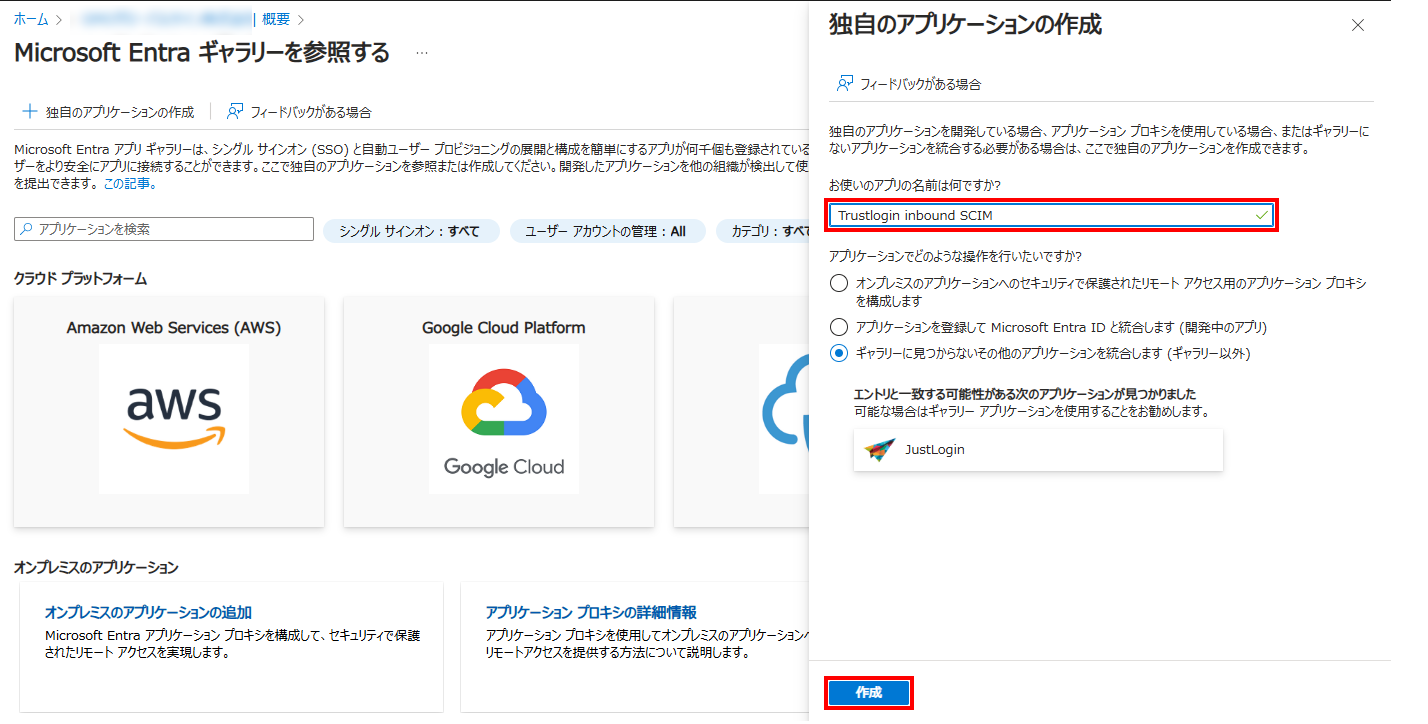Click the app name field containing Trustlogin inbound SCIM

coord(1051,215)
